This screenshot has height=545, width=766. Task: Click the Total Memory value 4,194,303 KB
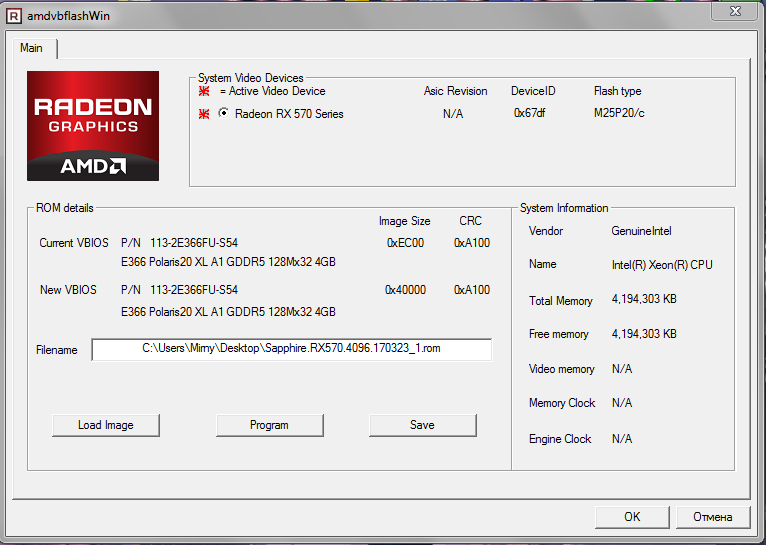[644, 299]
